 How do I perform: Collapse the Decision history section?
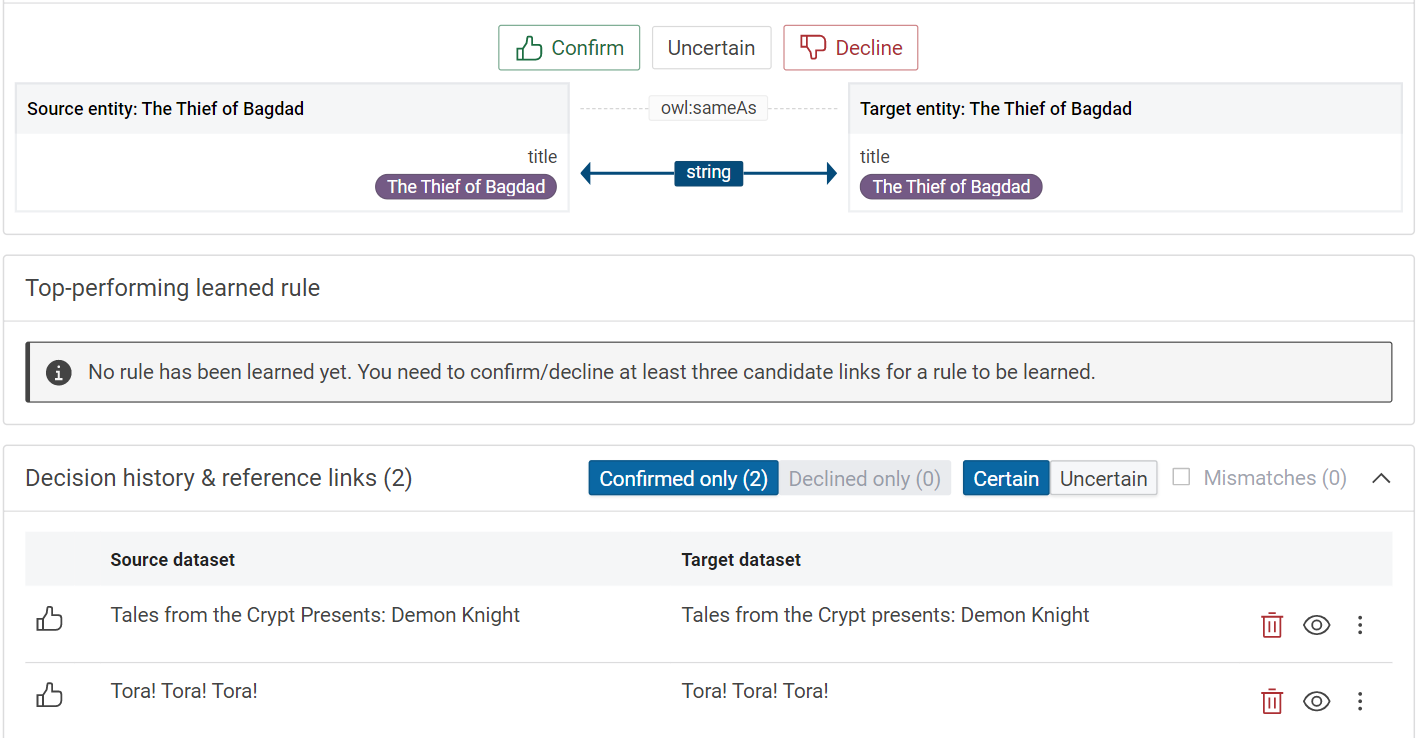[1381, 478]
